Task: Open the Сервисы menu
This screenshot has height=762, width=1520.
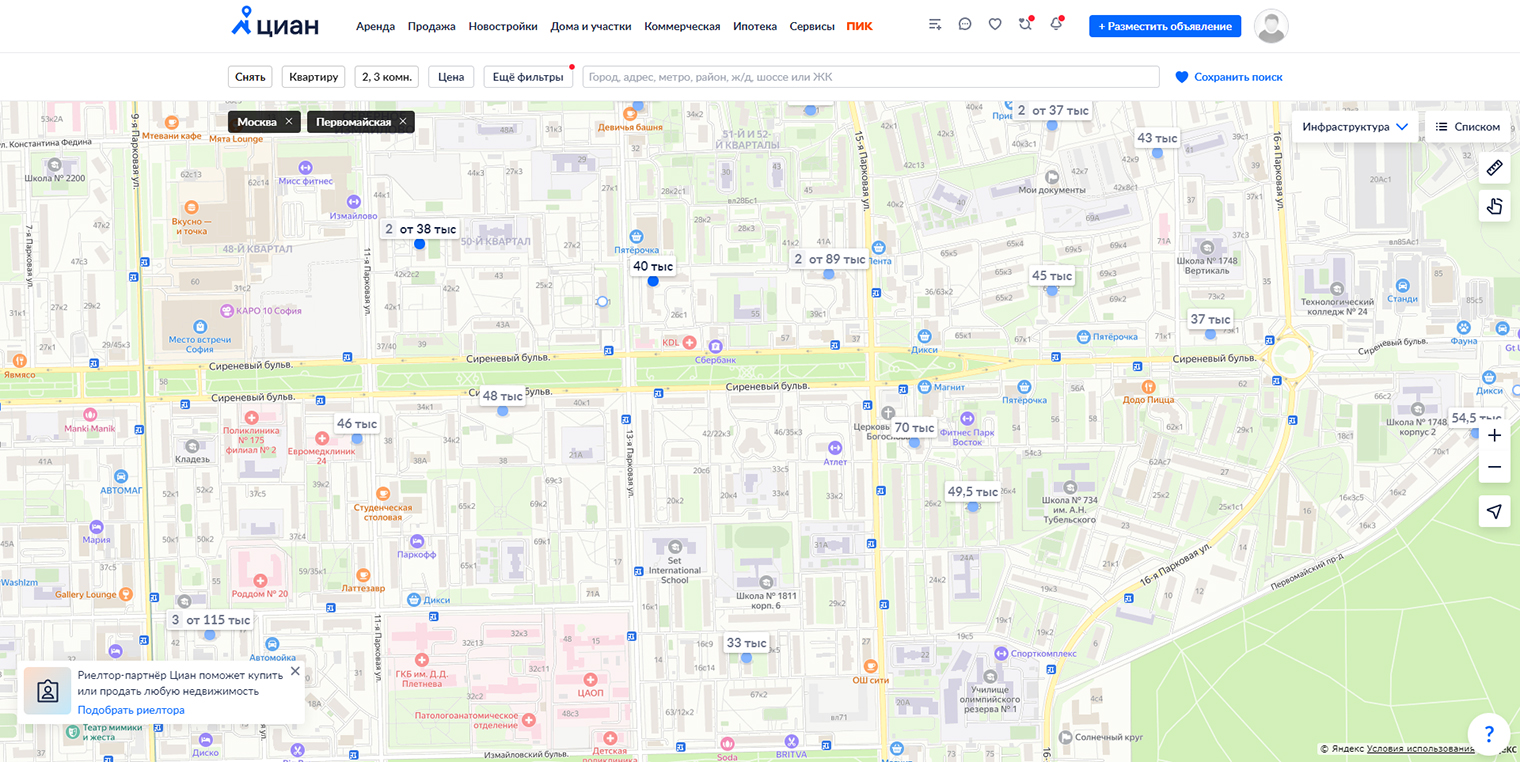Action: coord(812,26)
